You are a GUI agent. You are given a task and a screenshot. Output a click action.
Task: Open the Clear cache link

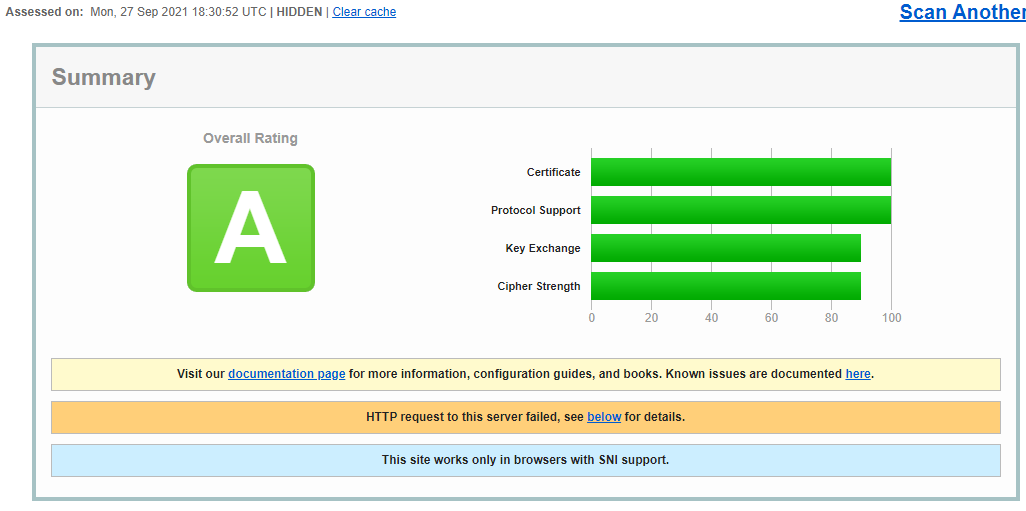click(x=364, y=12)
